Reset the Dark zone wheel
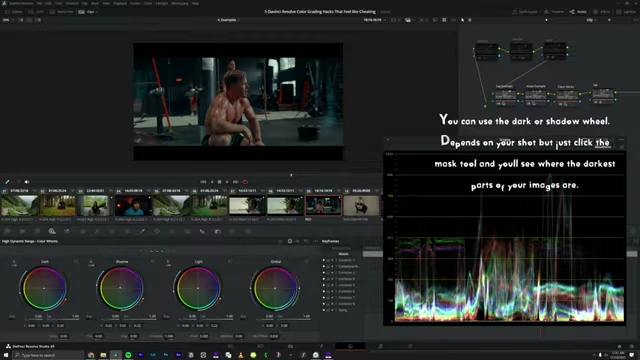The width and height of the screenshot is (640, 360). 76,262
